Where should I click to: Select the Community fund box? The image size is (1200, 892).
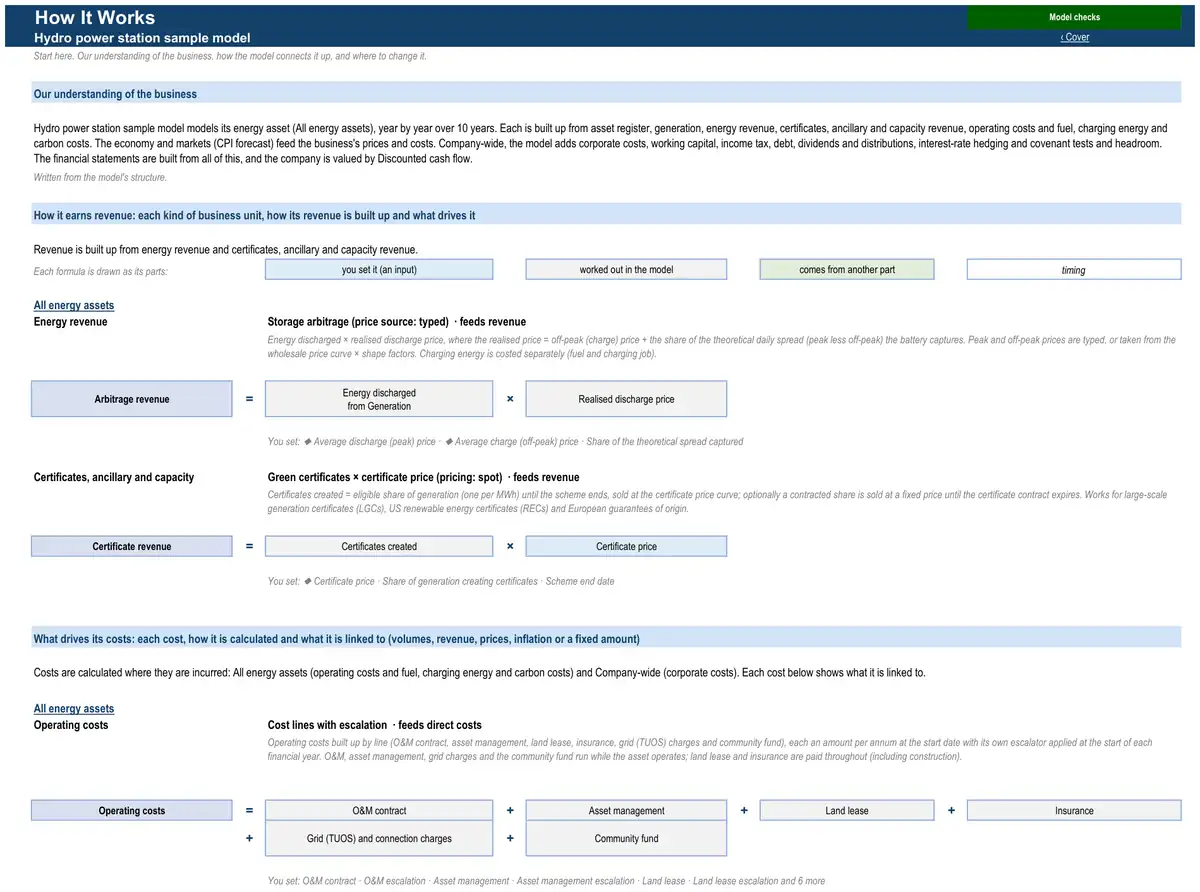626,839
